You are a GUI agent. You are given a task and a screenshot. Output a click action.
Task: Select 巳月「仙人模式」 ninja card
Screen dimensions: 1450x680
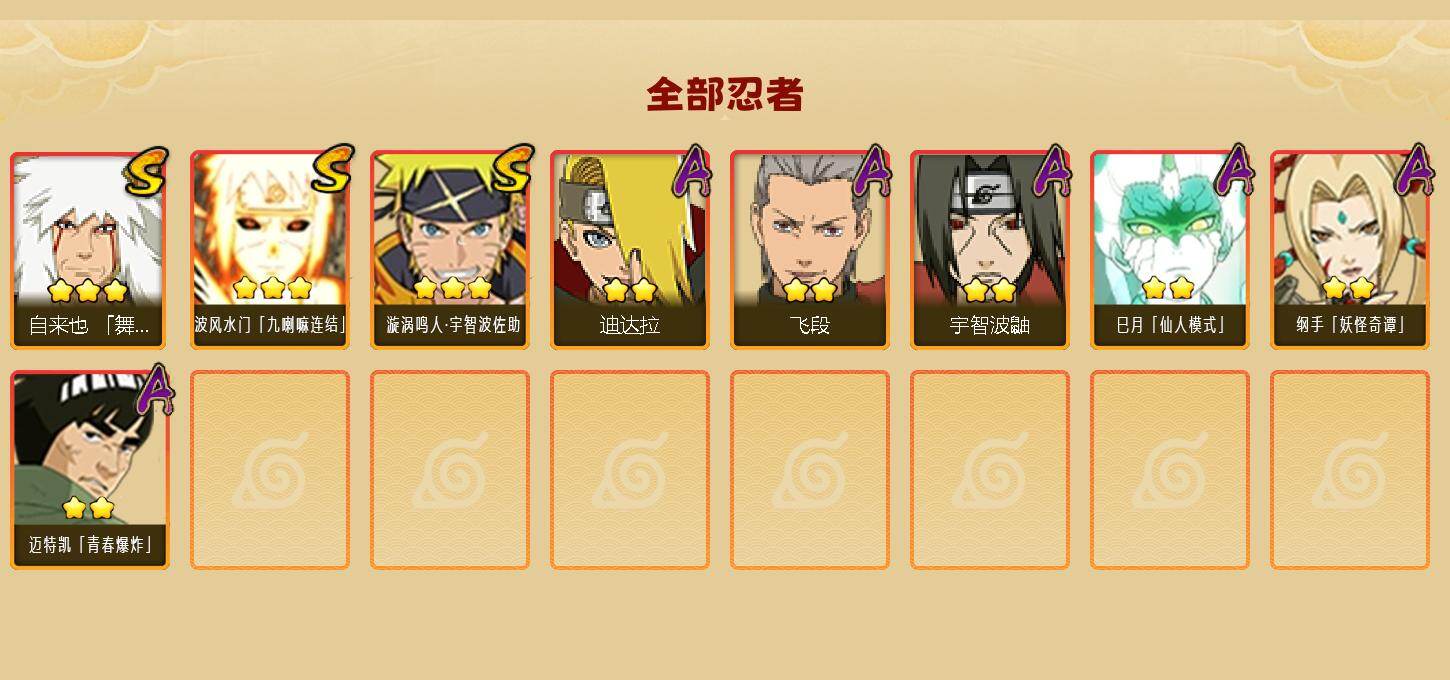click(x=1170, y=250)
